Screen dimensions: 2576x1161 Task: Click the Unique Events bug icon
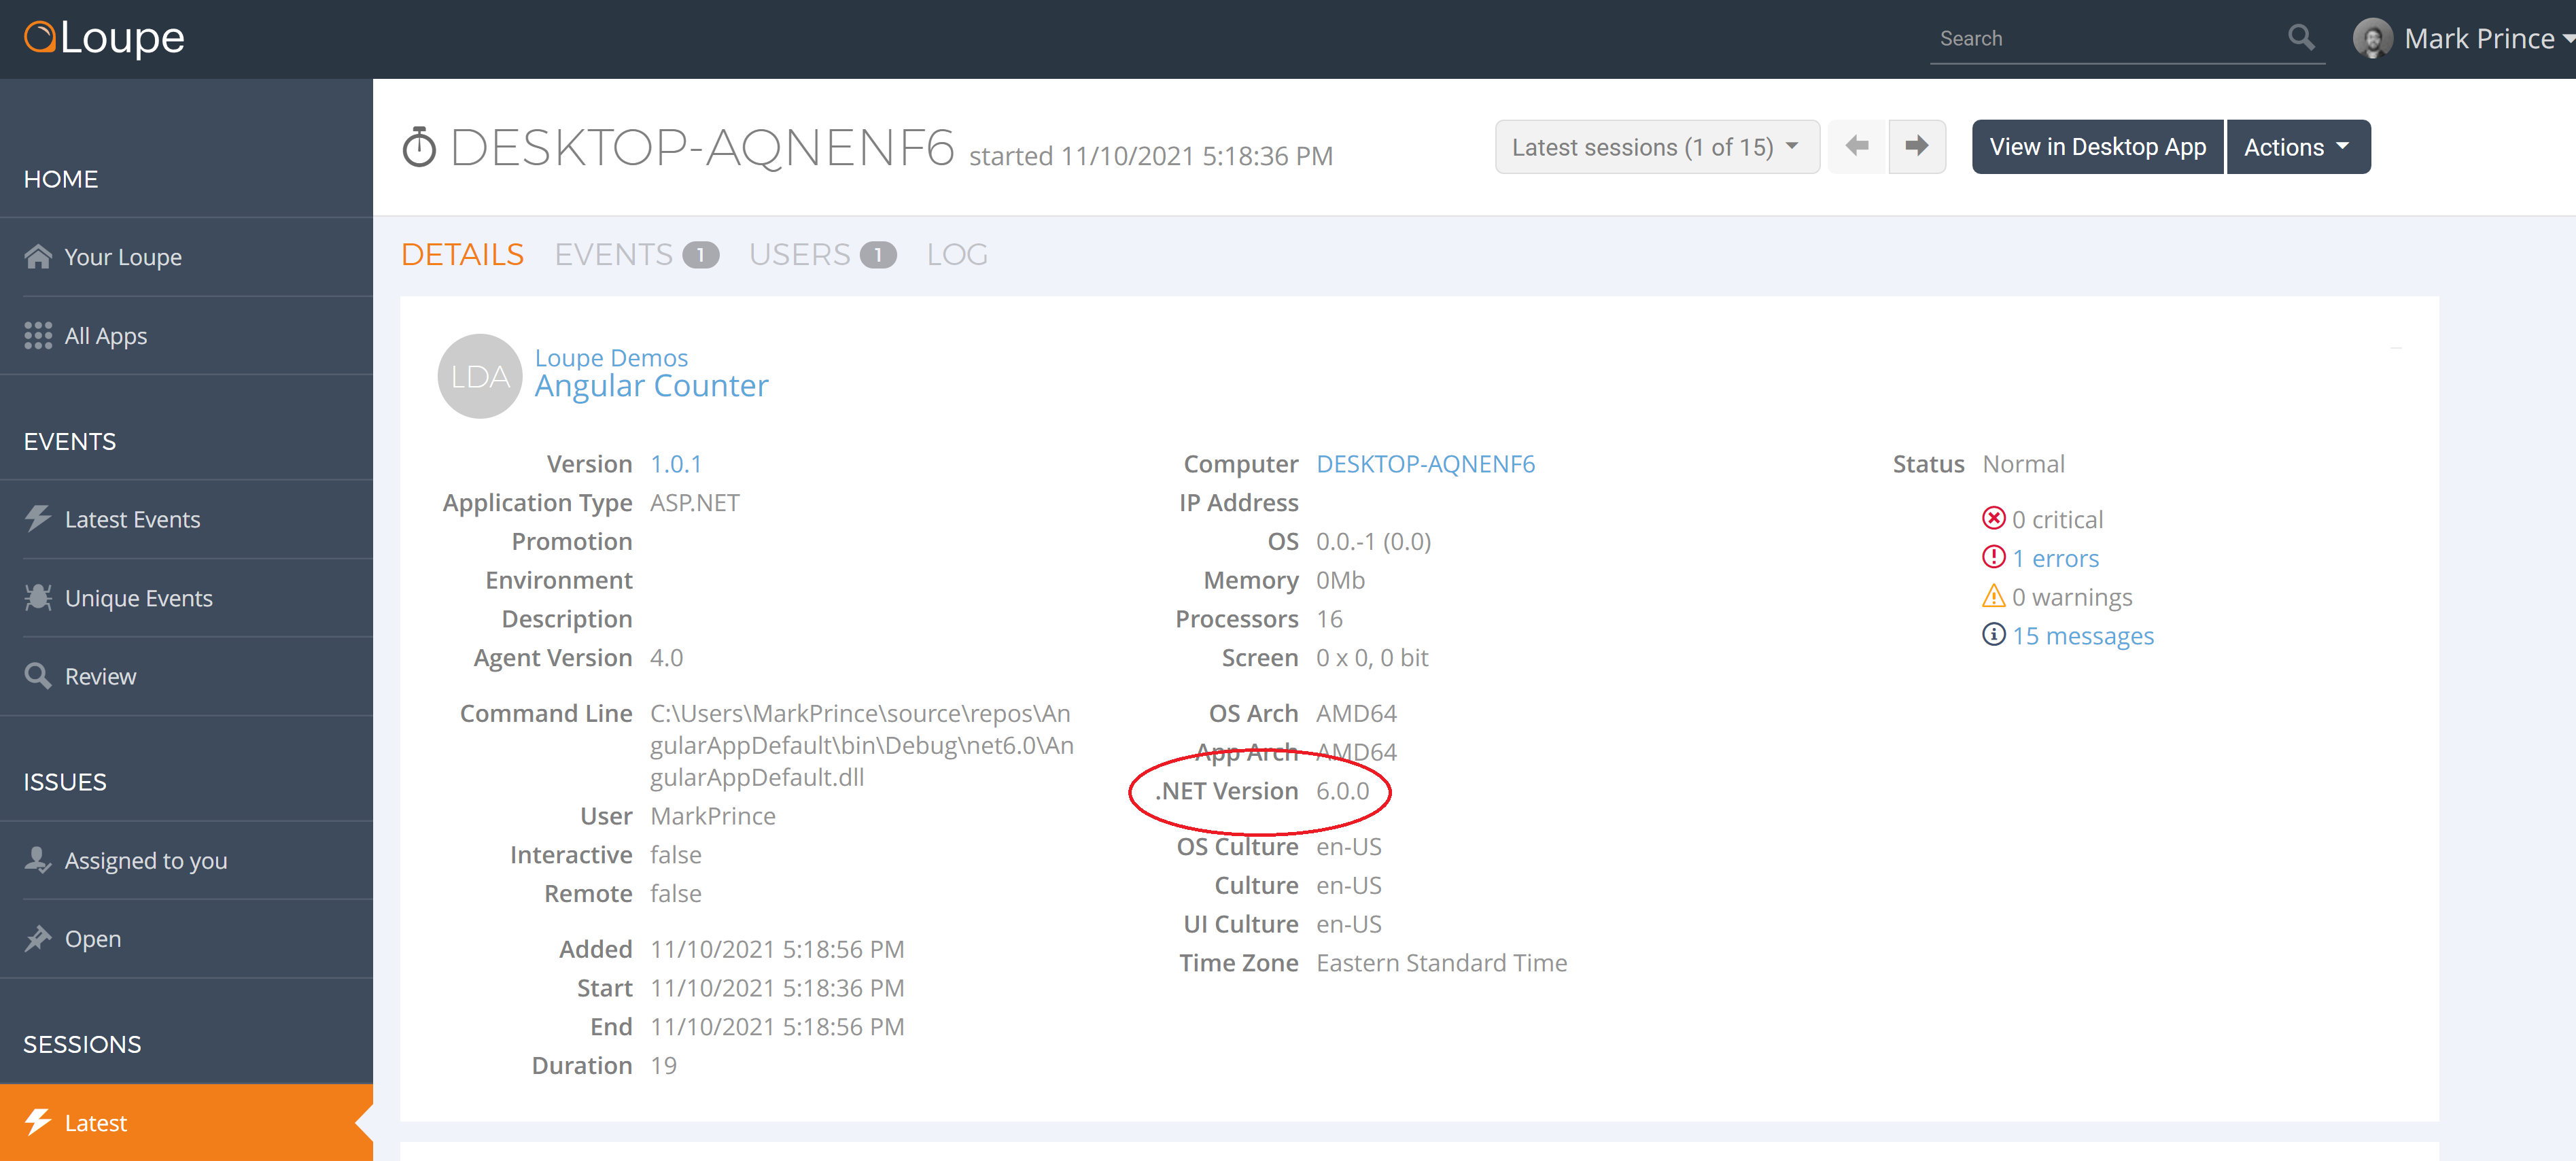point(38,598)
